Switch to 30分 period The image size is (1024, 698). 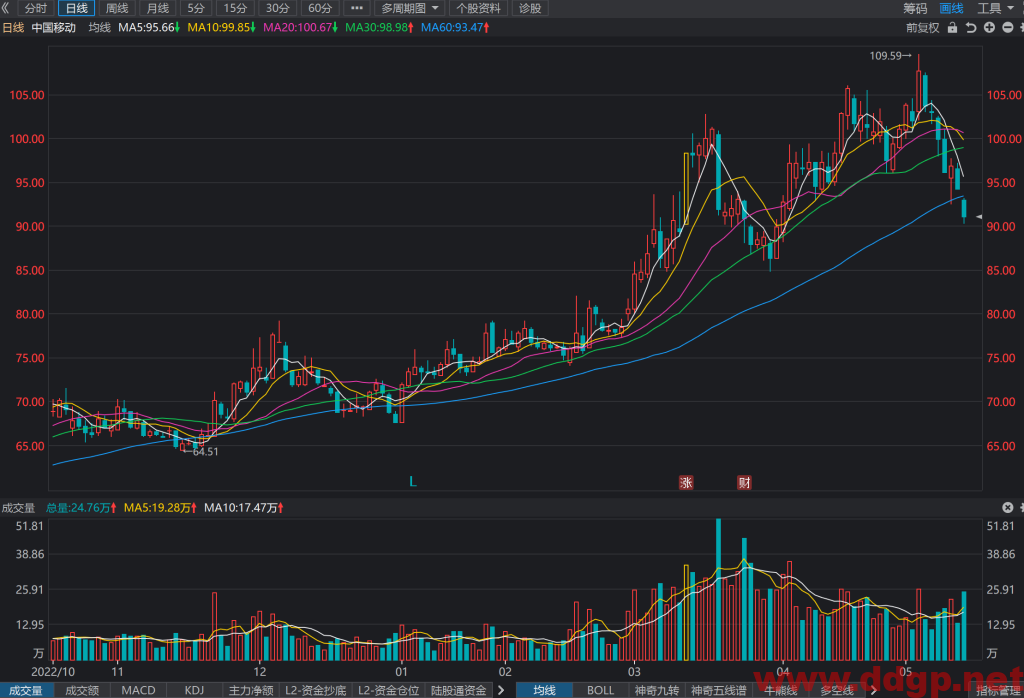coord(278,8)
